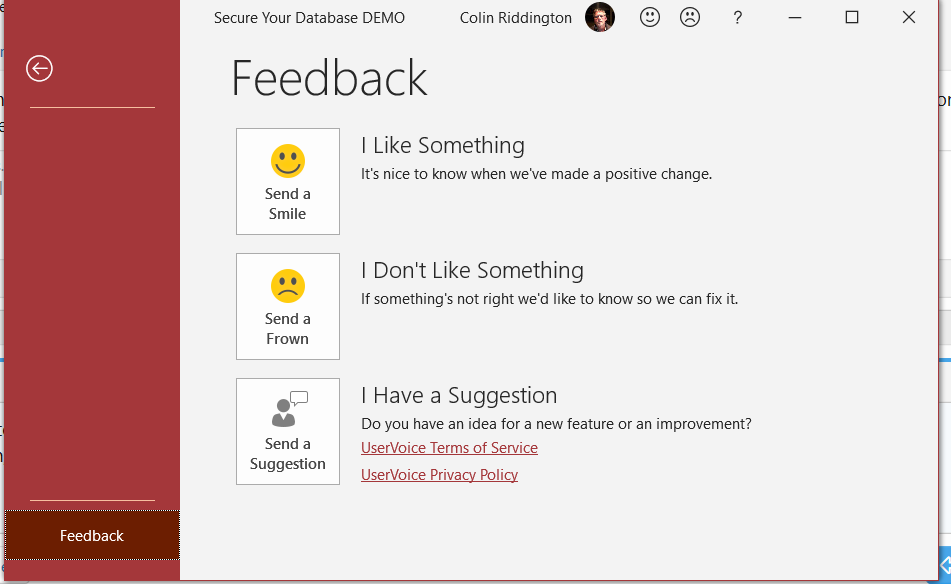Close the application window
Viewport: 951px width, 584px height.
(x=909, y=17)
